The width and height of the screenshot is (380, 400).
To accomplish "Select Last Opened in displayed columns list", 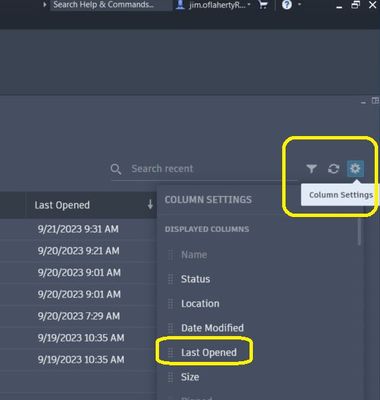I will tap(209, 352).
